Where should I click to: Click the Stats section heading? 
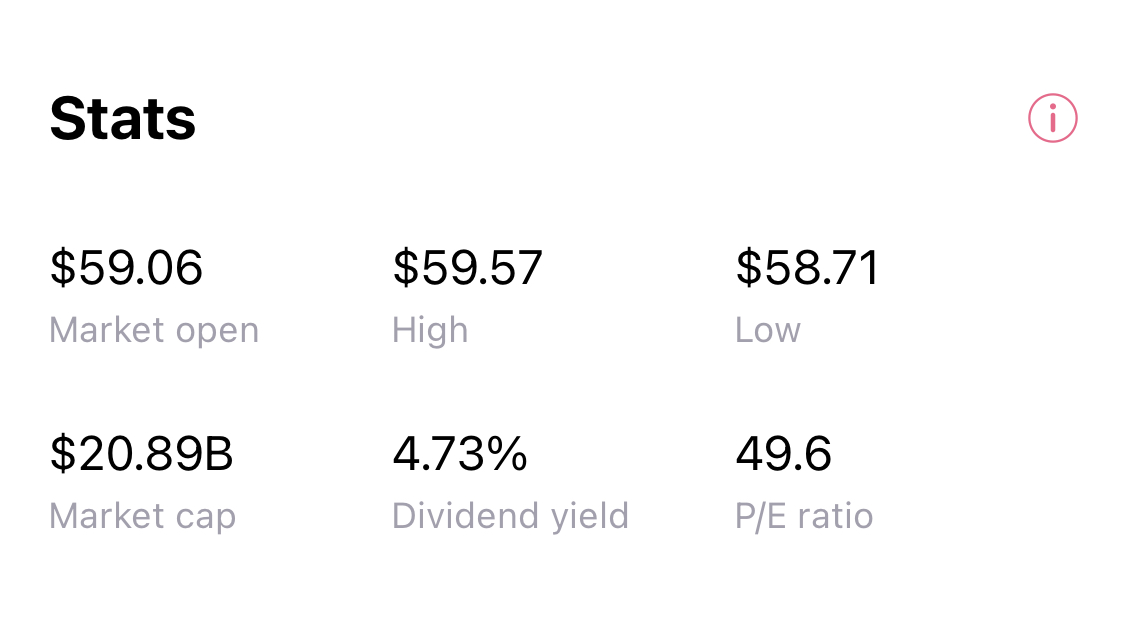tap(123, 117)
